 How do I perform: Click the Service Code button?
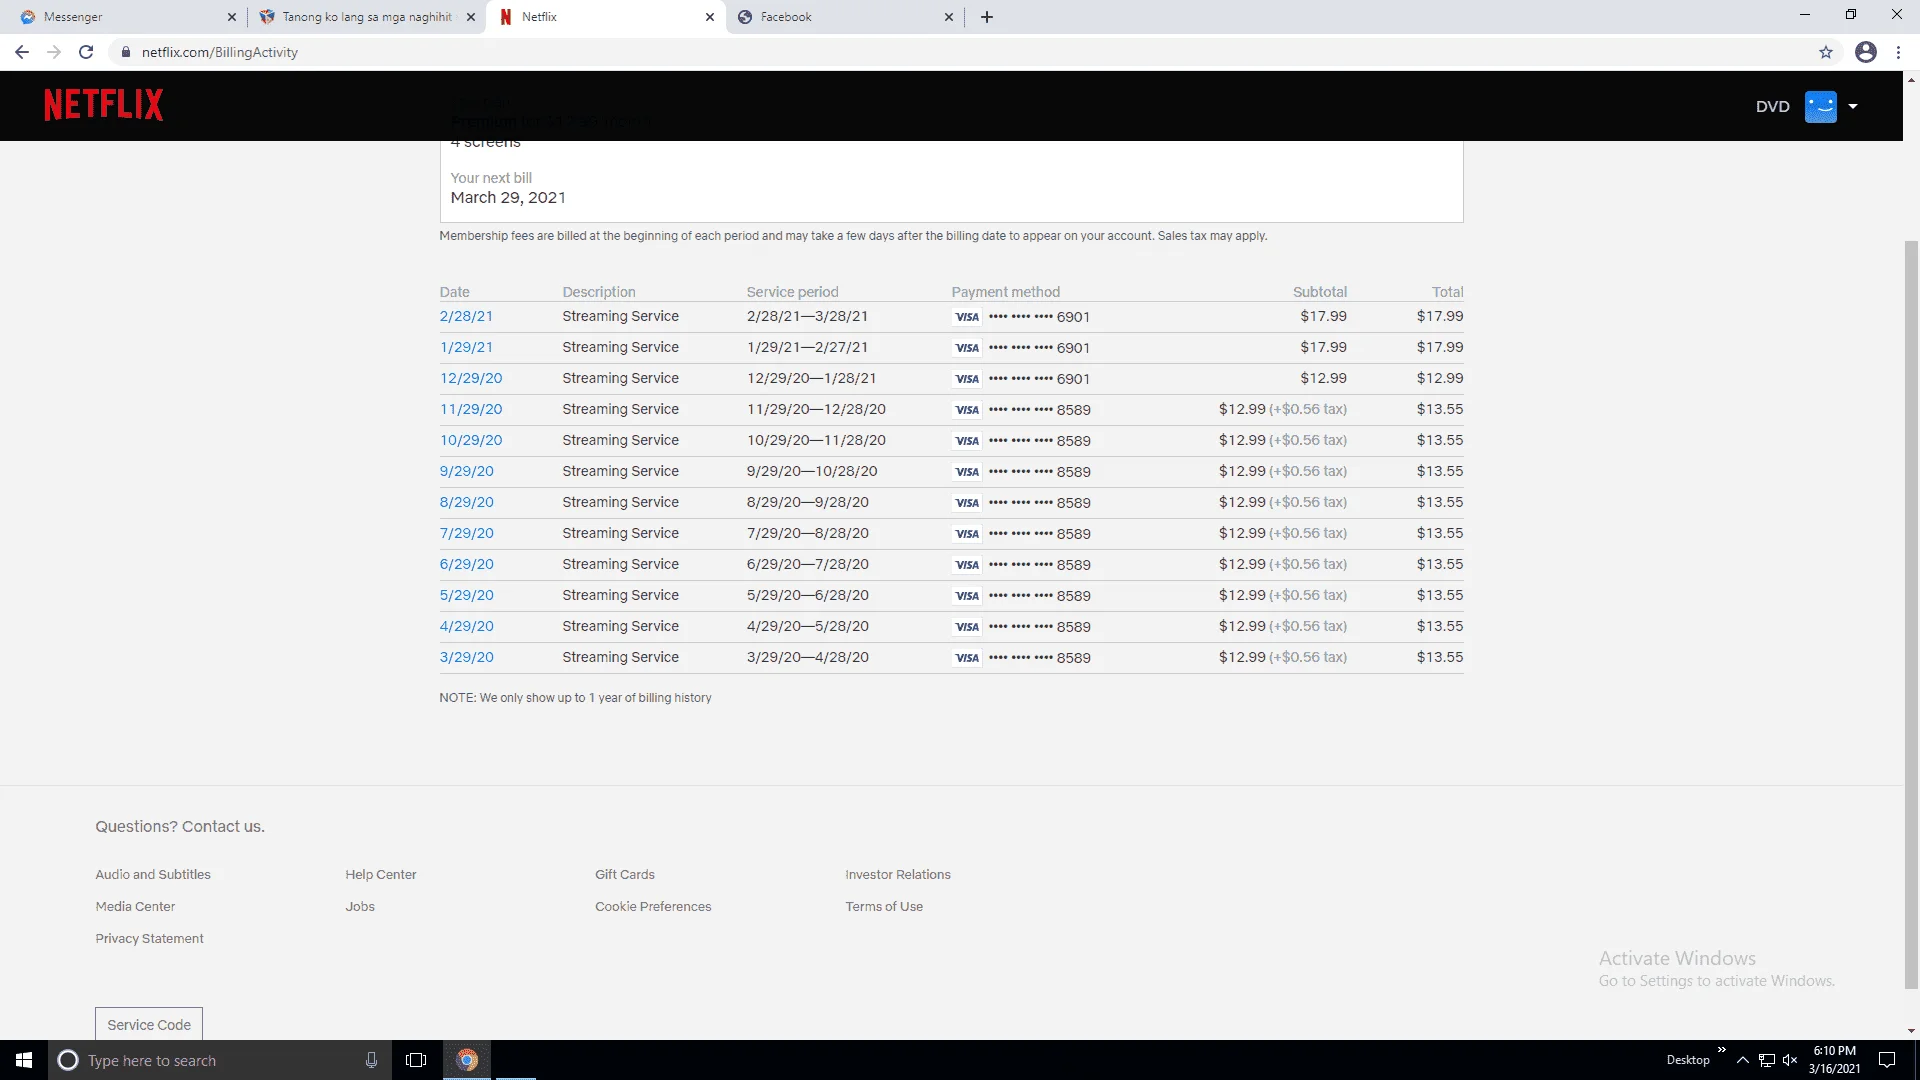click(x=149, y=1024)
